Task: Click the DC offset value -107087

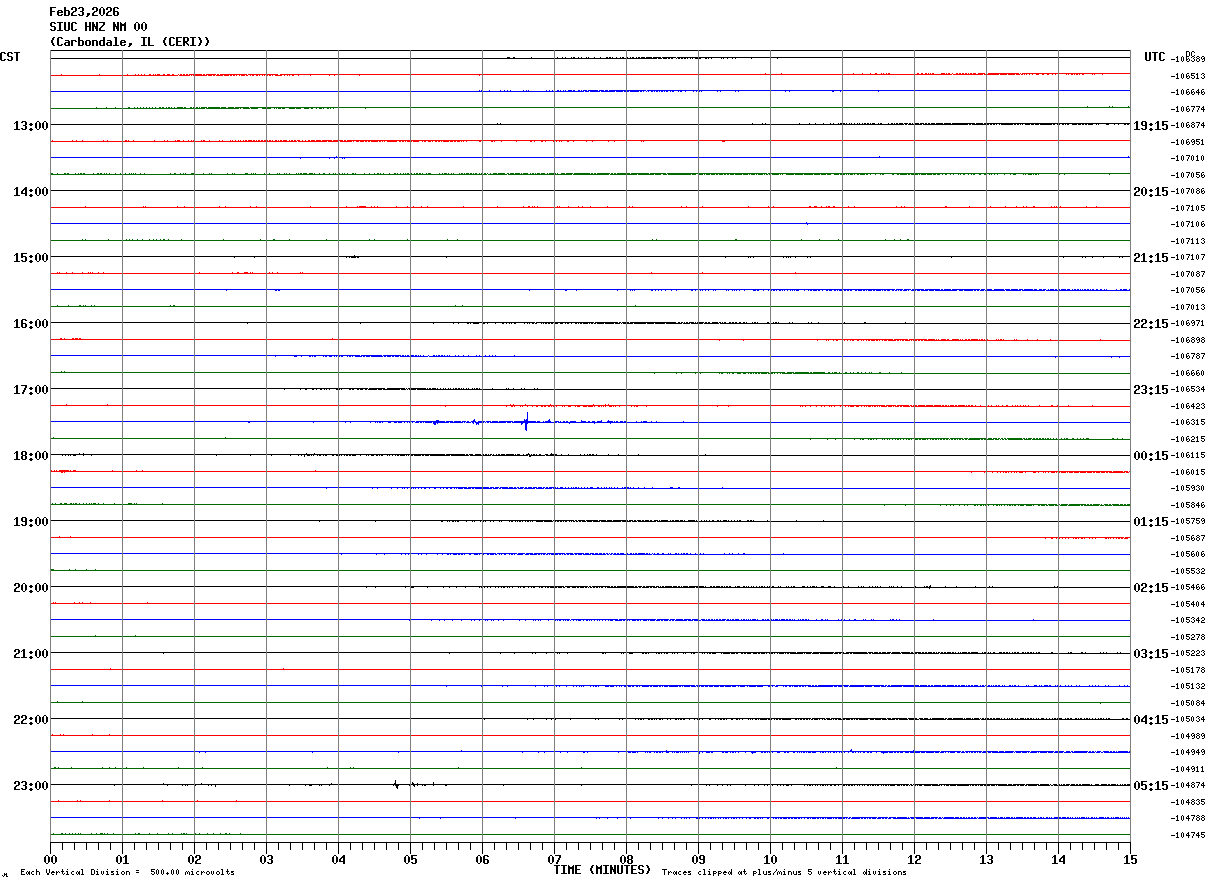Action: tap(1187, 274)
